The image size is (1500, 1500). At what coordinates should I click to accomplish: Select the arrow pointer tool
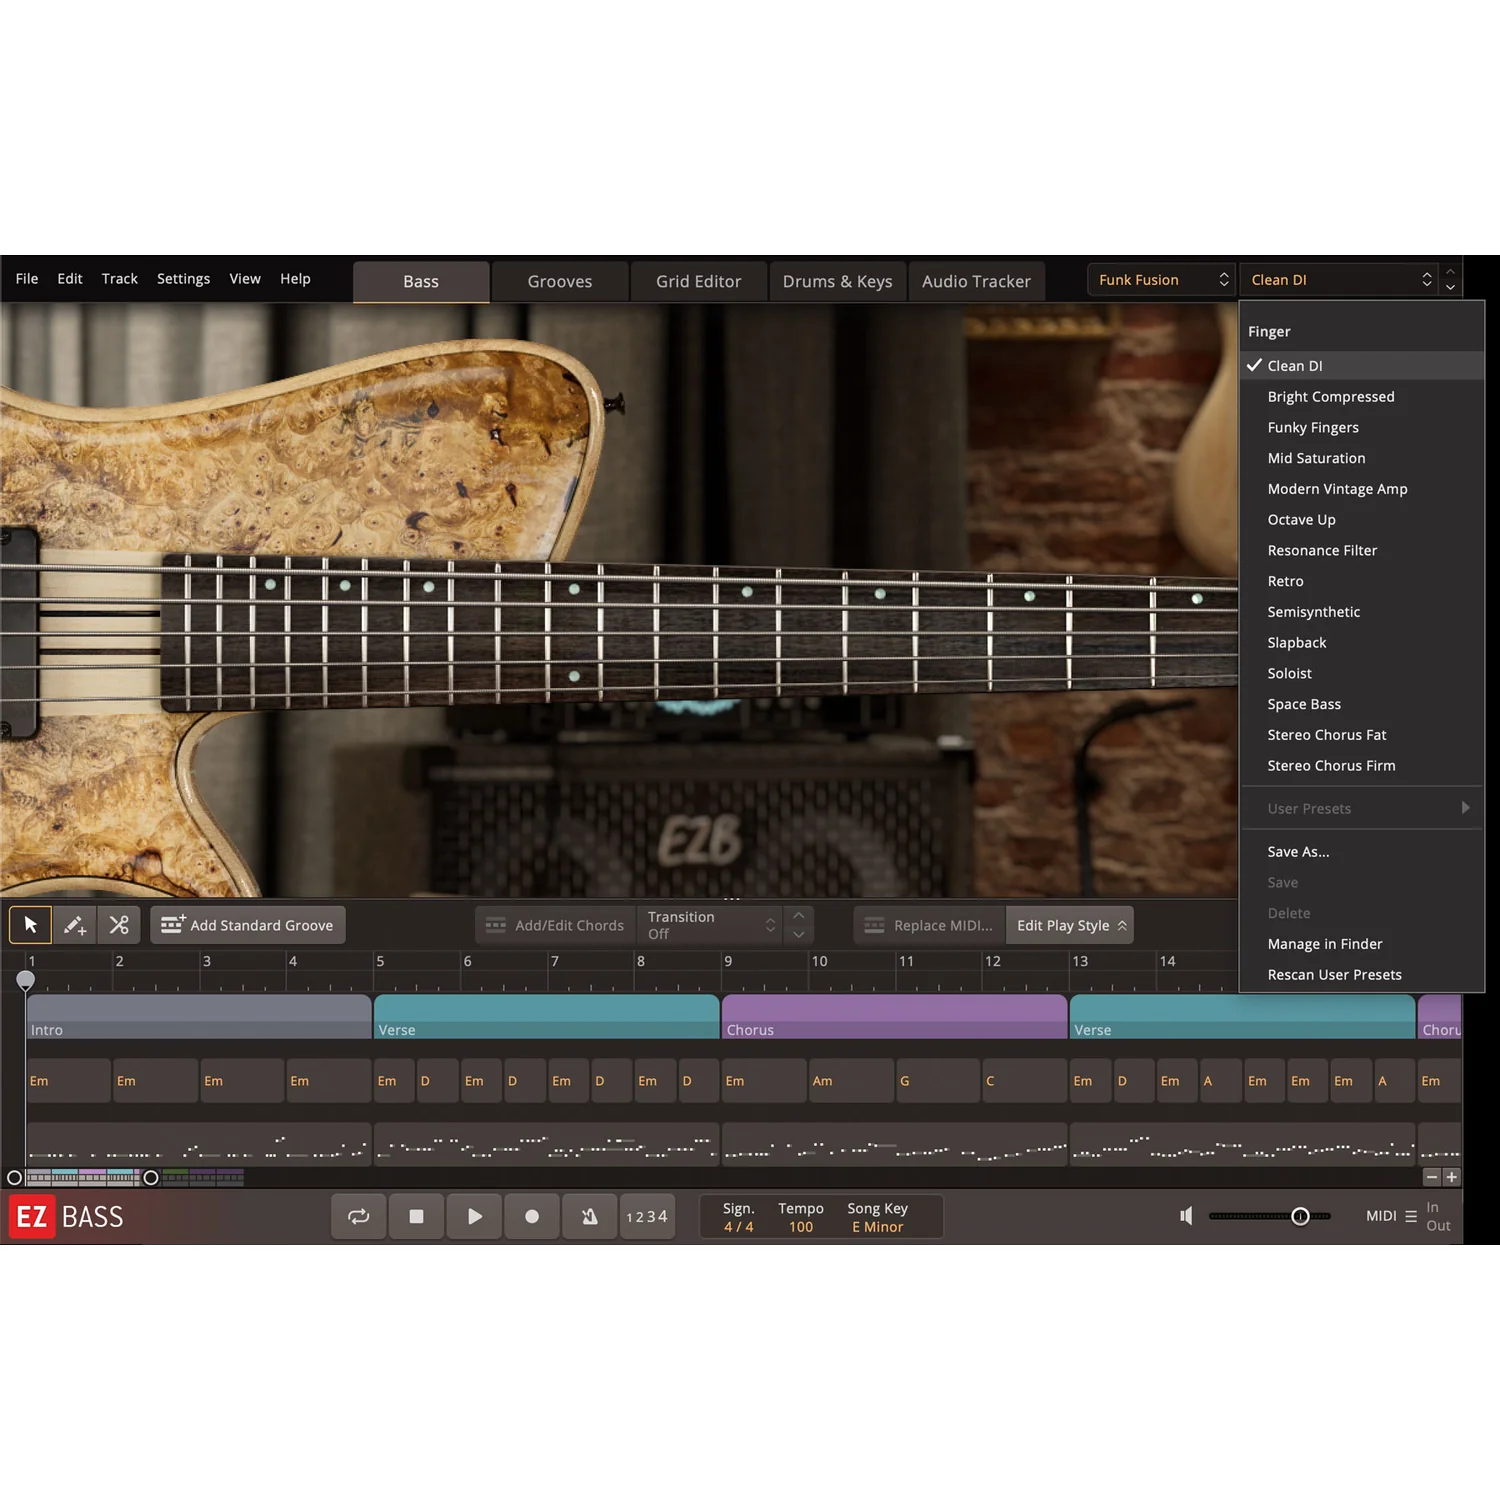click(x=30, y=925)
